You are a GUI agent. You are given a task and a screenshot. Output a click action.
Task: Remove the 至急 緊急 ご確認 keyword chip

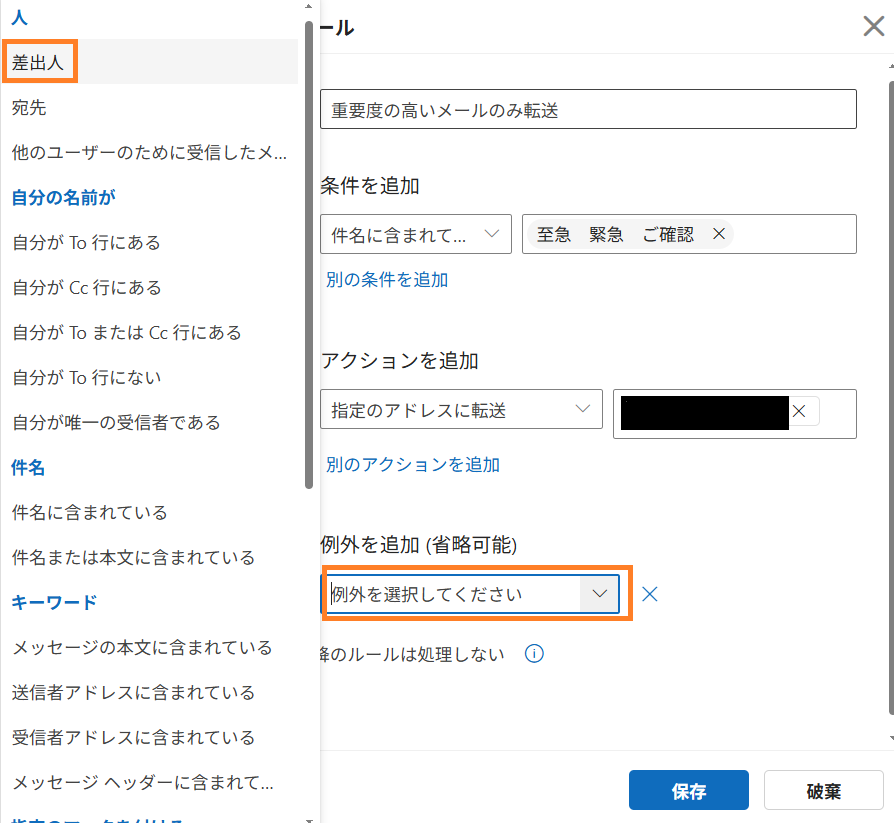click(719, 233)
